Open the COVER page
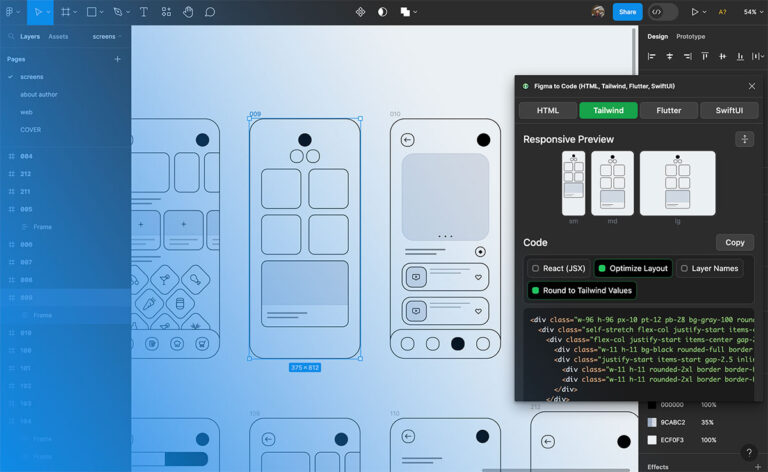This screenshot has height=472, width=768. [30, 130]
